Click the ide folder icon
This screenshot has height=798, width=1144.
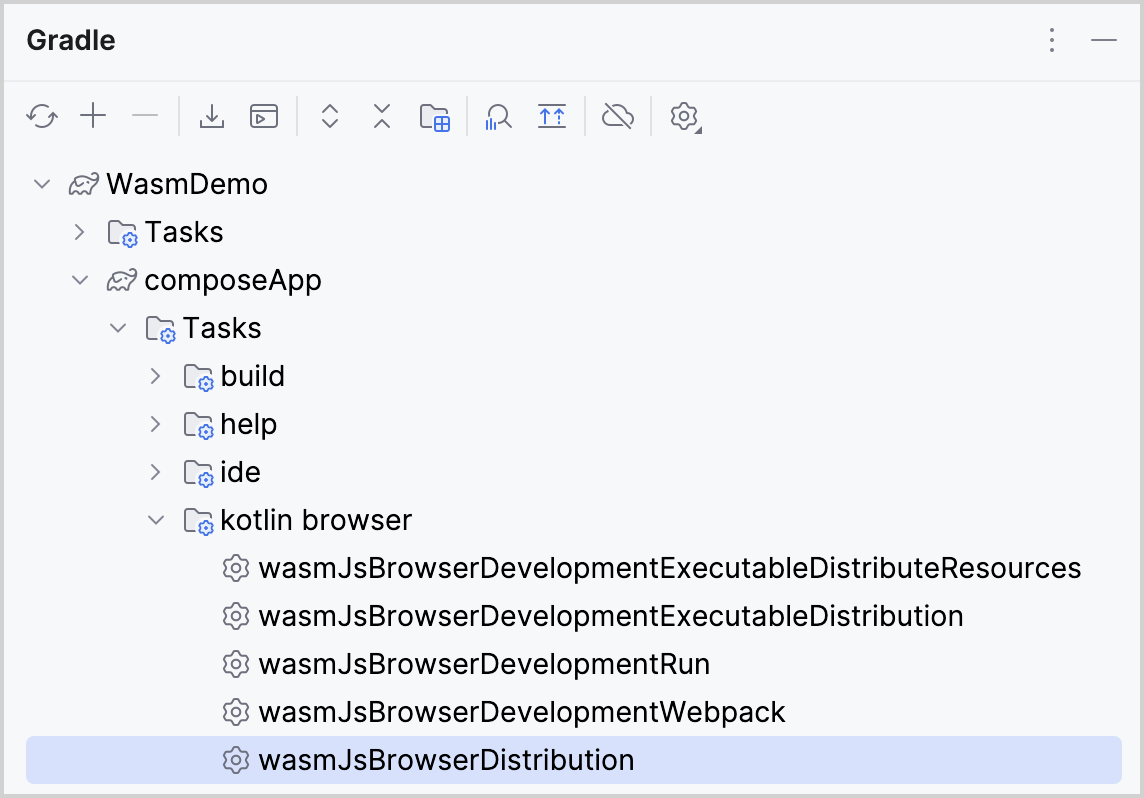[x=198, y=473]
